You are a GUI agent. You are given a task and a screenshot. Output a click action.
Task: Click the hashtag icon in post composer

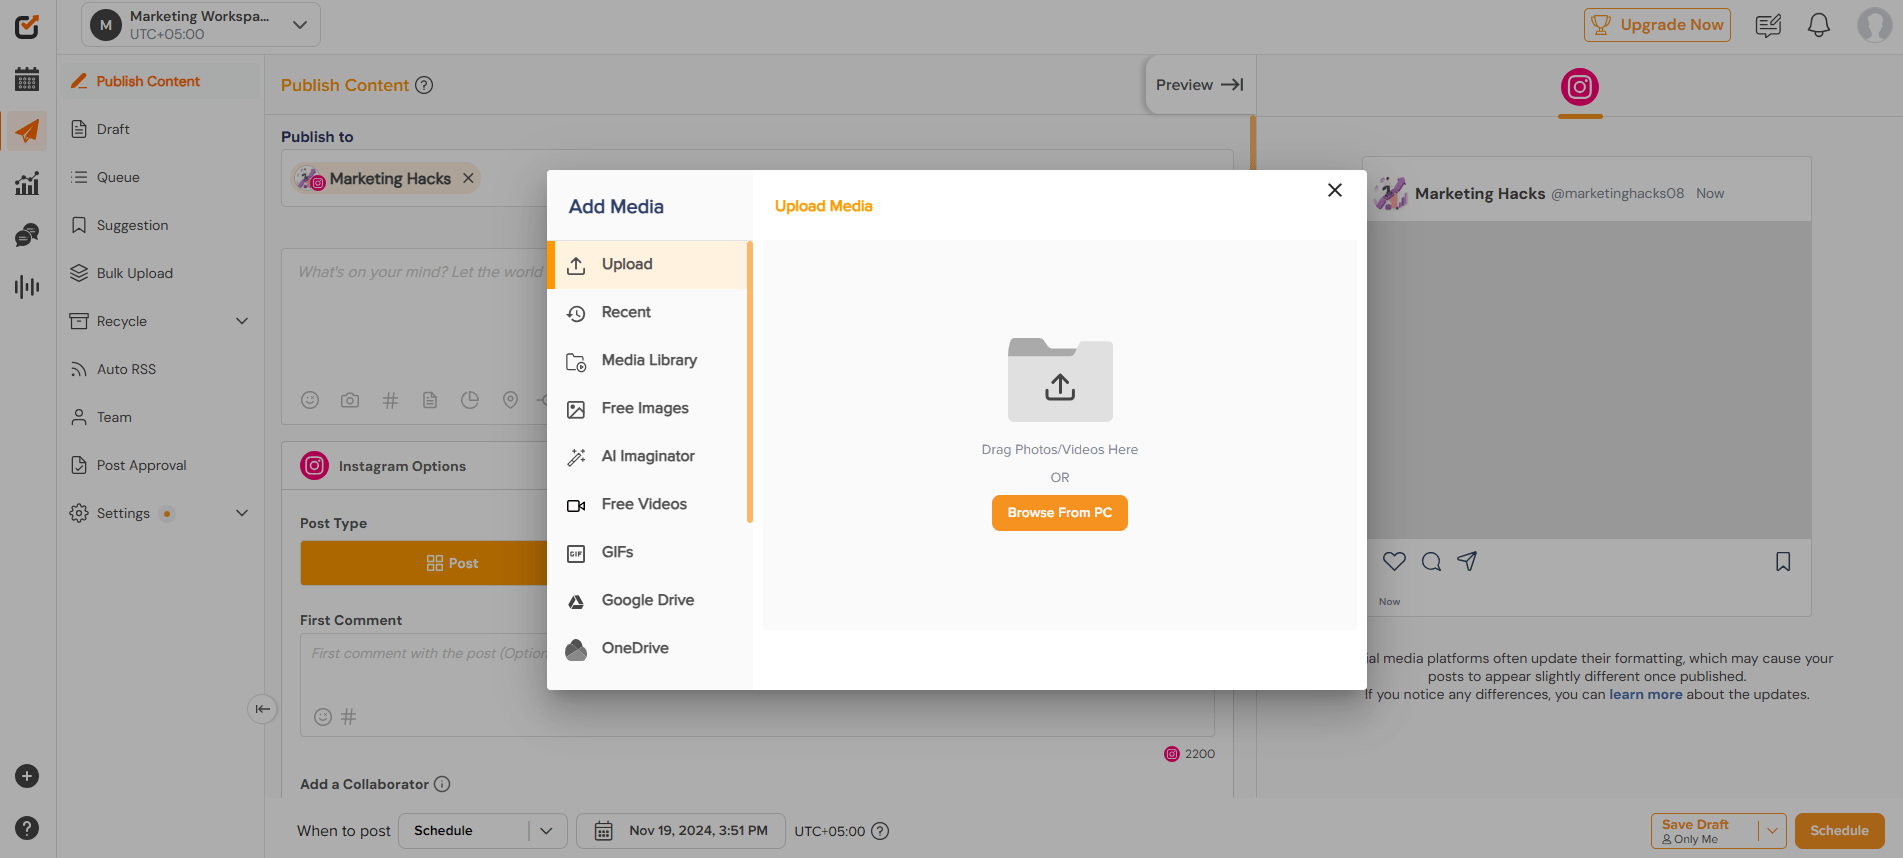pos(390,400)
